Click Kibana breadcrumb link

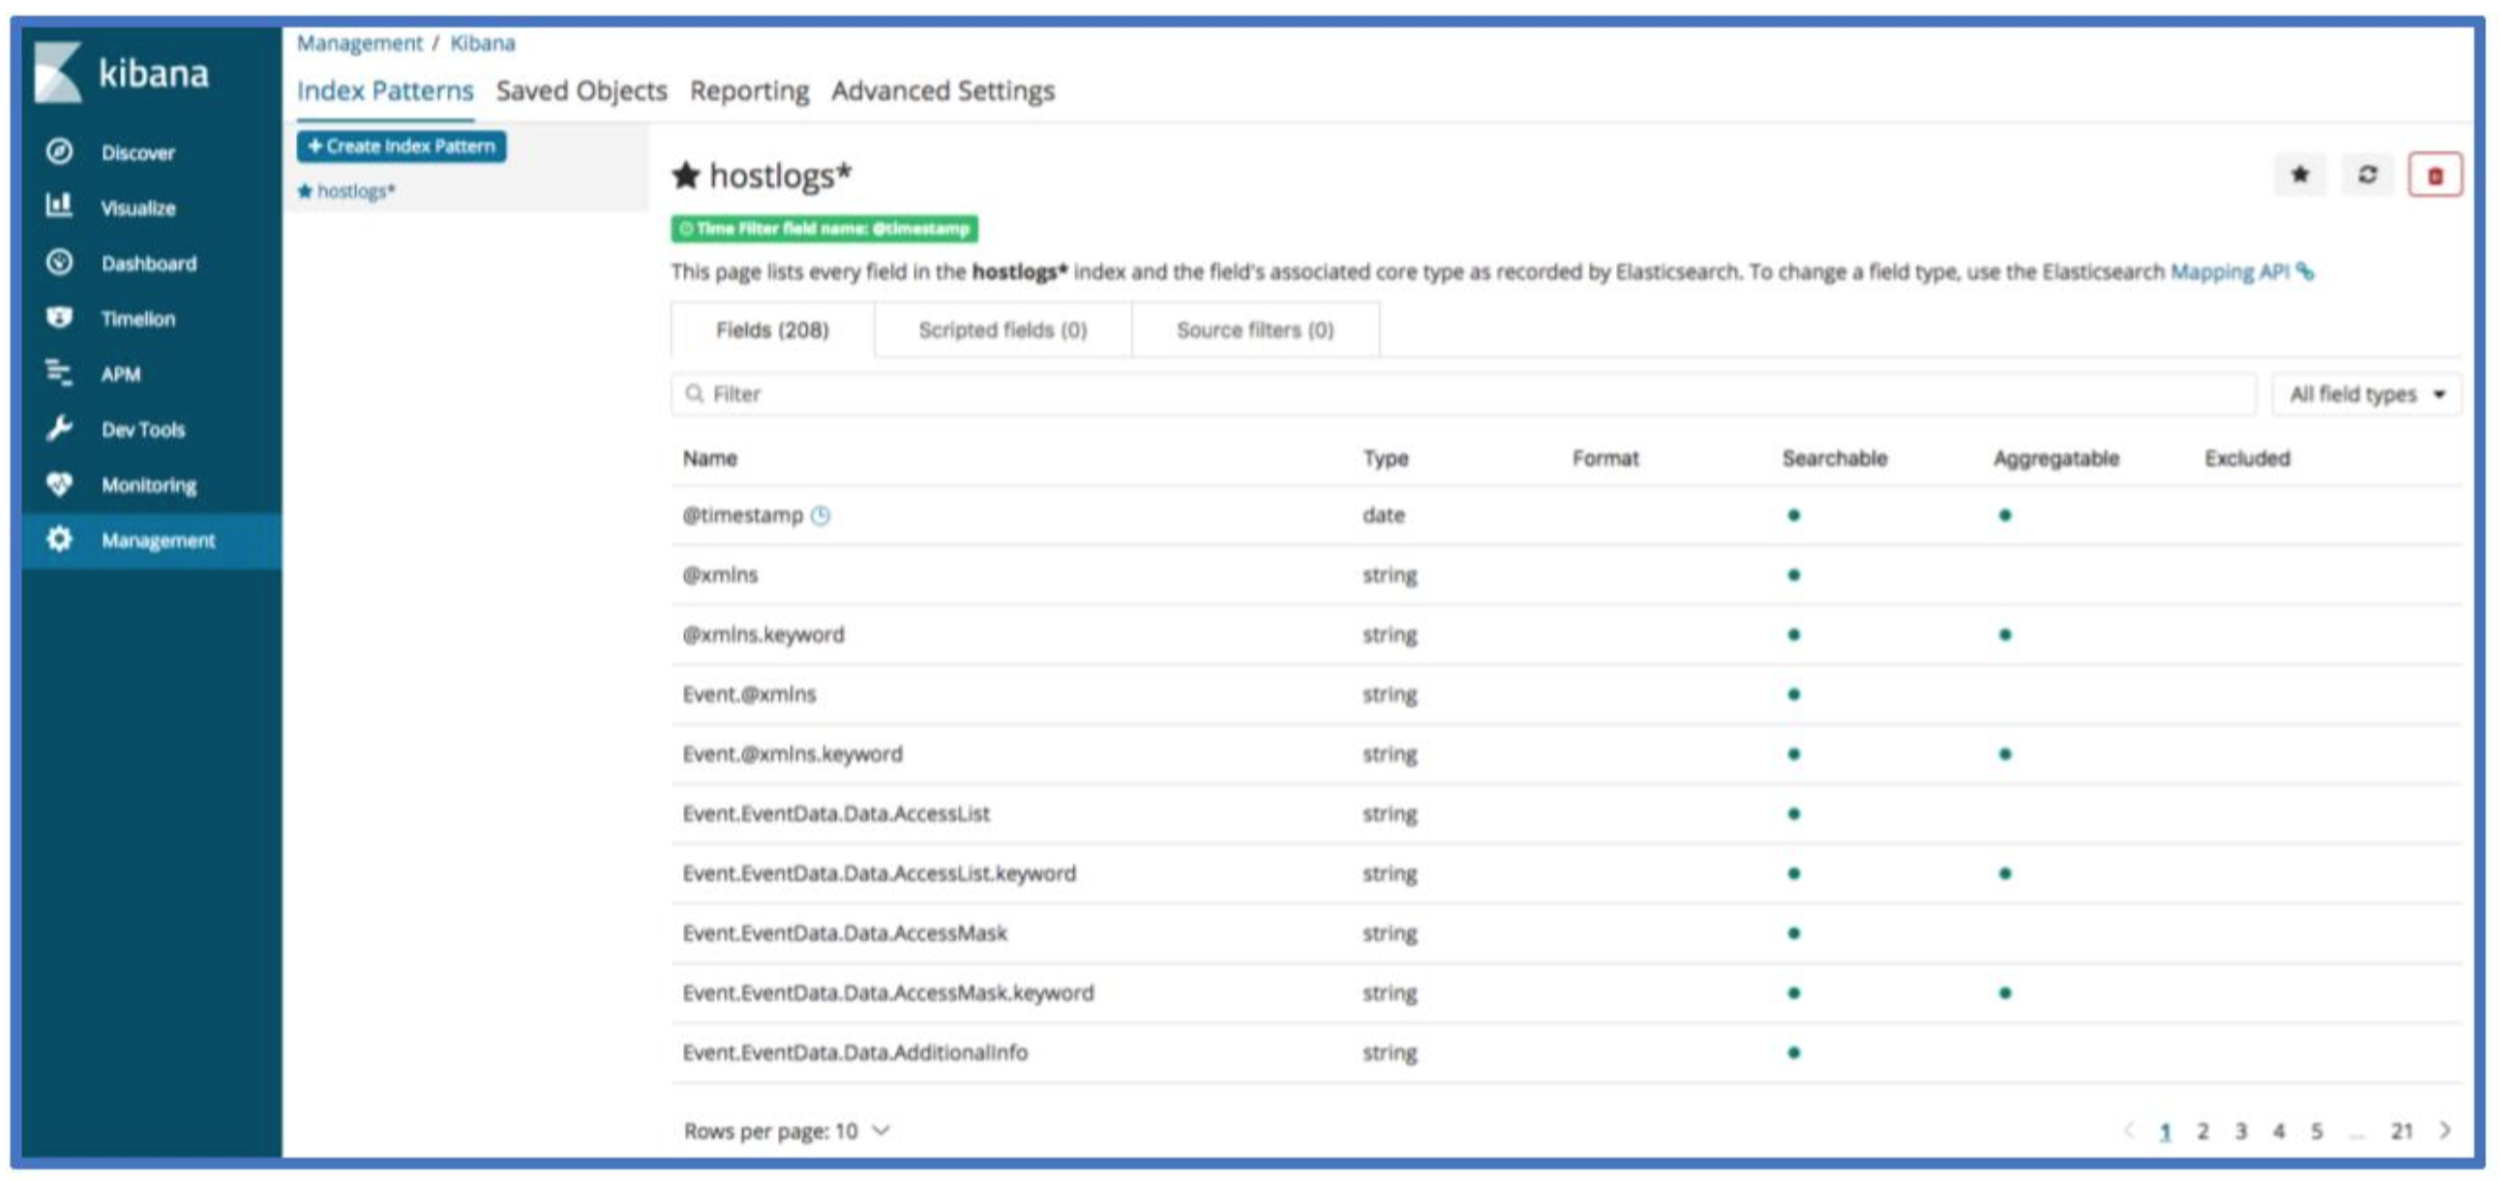pyautogui.click(x=482, y=43)
